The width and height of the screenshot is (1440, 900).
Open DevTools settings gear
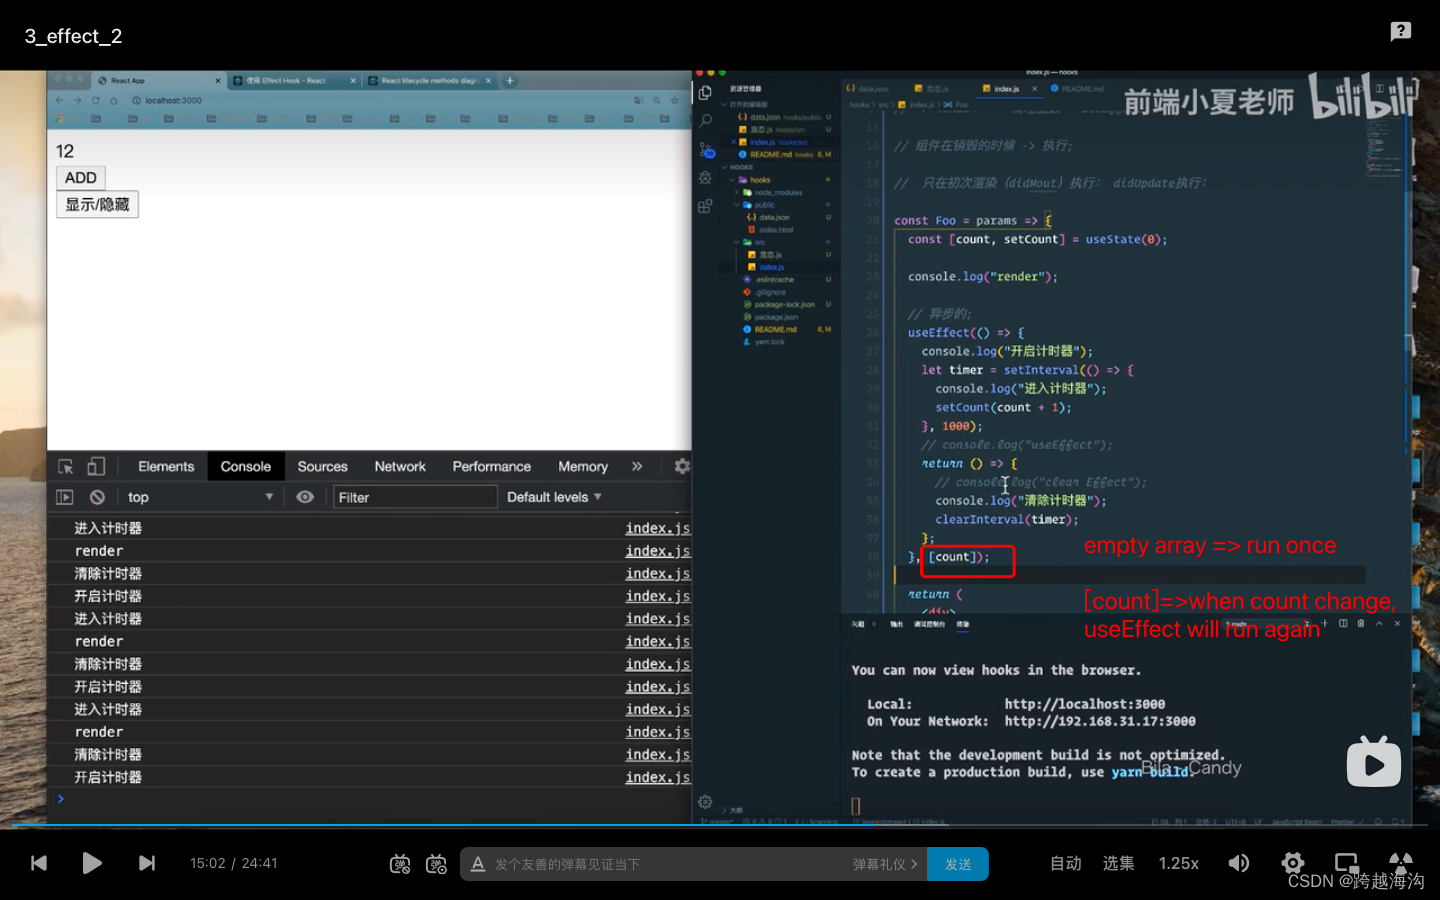coord(682,466)
